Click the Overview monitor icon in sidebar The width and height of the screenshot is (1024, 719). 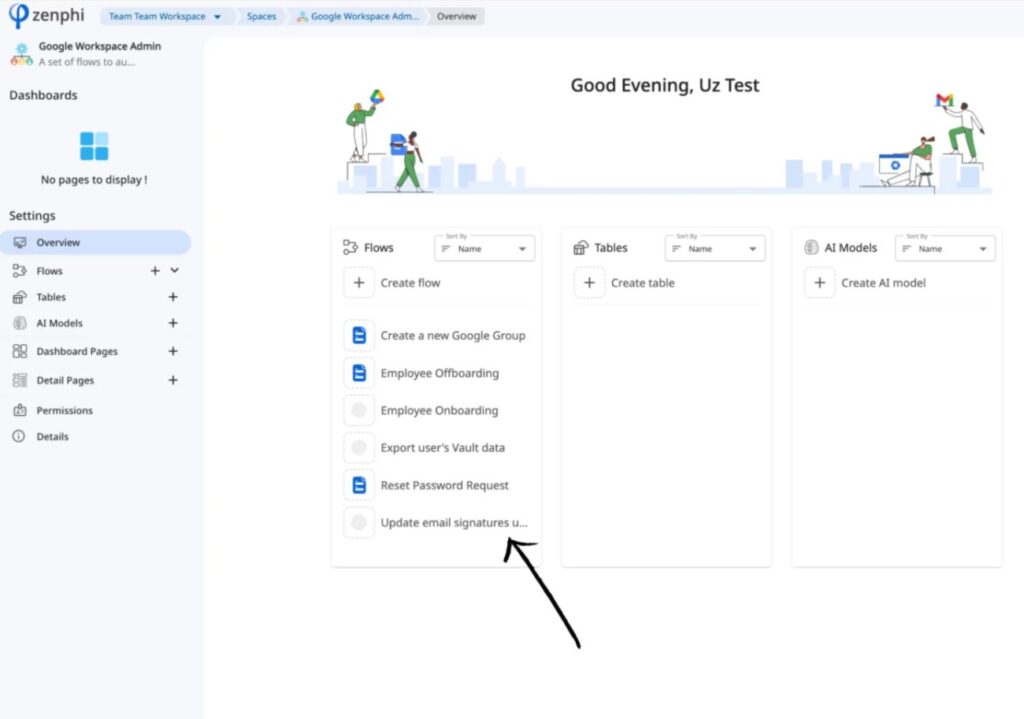click(20, 242)
